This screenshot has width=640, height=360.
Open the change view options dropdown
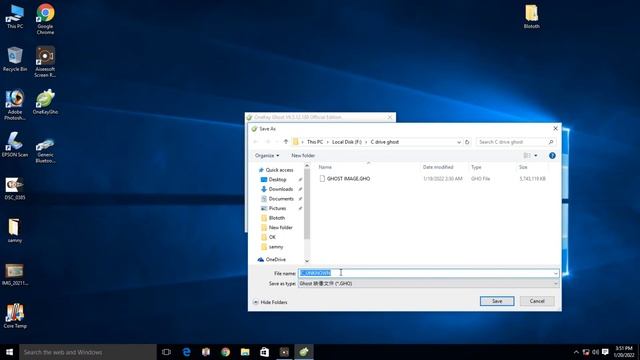pos(536,156)
